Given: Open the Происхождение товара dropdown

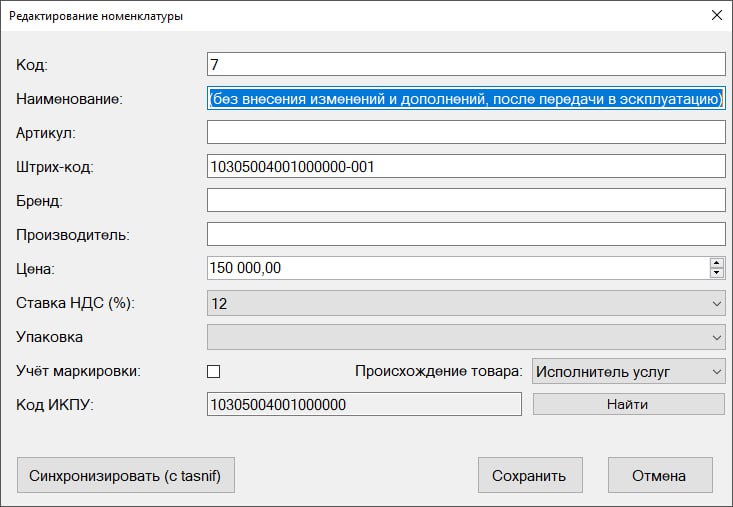Looking at the screenshot, I should pyautogui.click(x=628, y=371).
